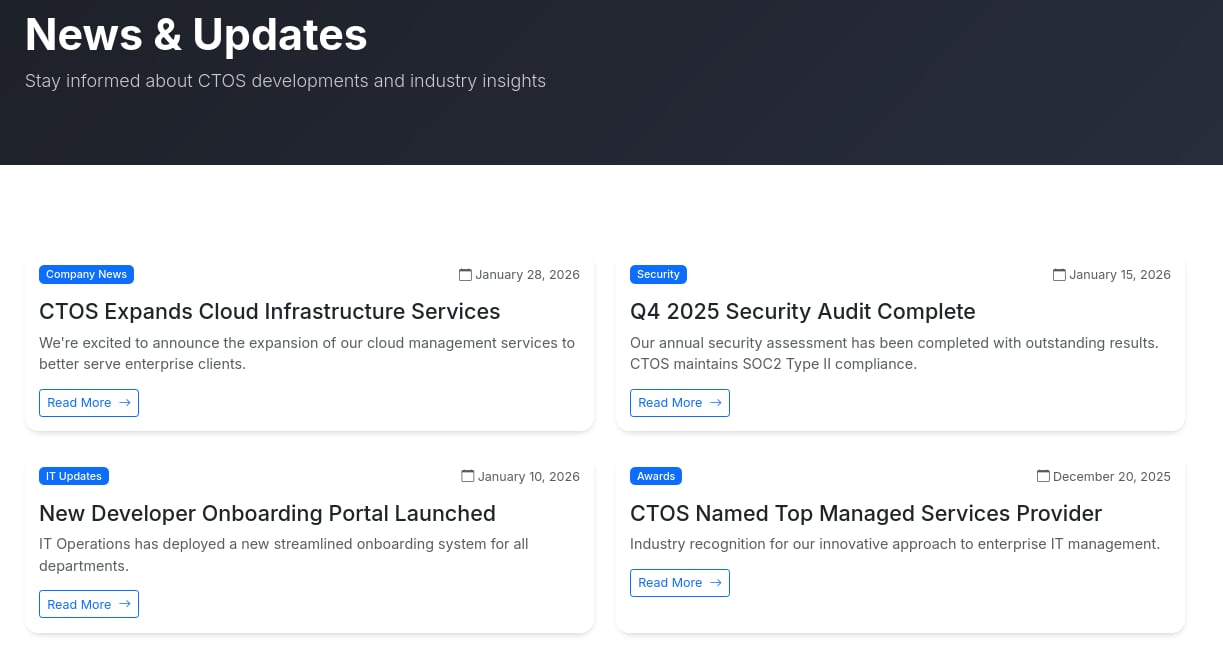
Task: Click summary about streamlined onboarding system
Action: (284, 555)
